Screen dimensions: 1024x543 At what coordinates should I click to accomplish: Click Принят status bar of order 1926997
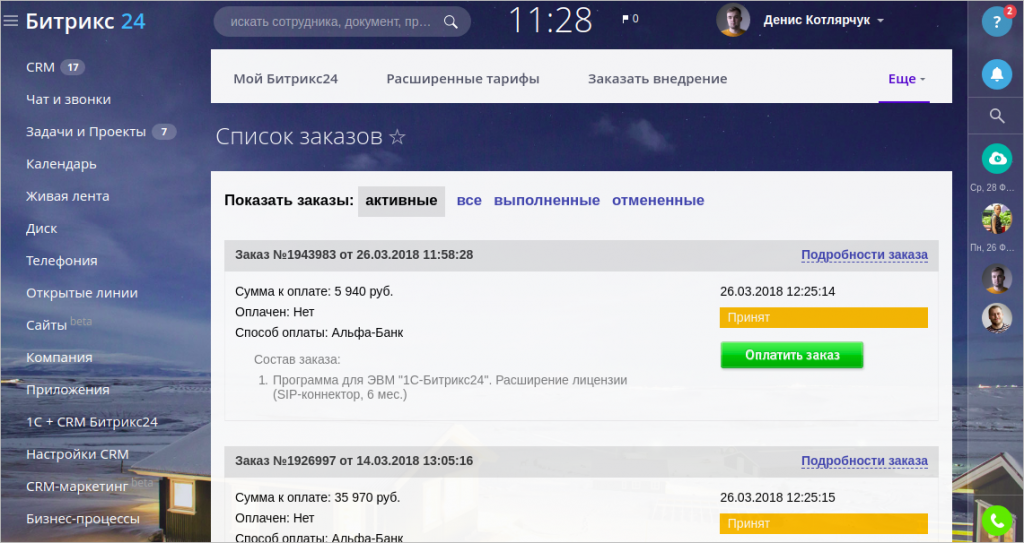pos(824,524)
